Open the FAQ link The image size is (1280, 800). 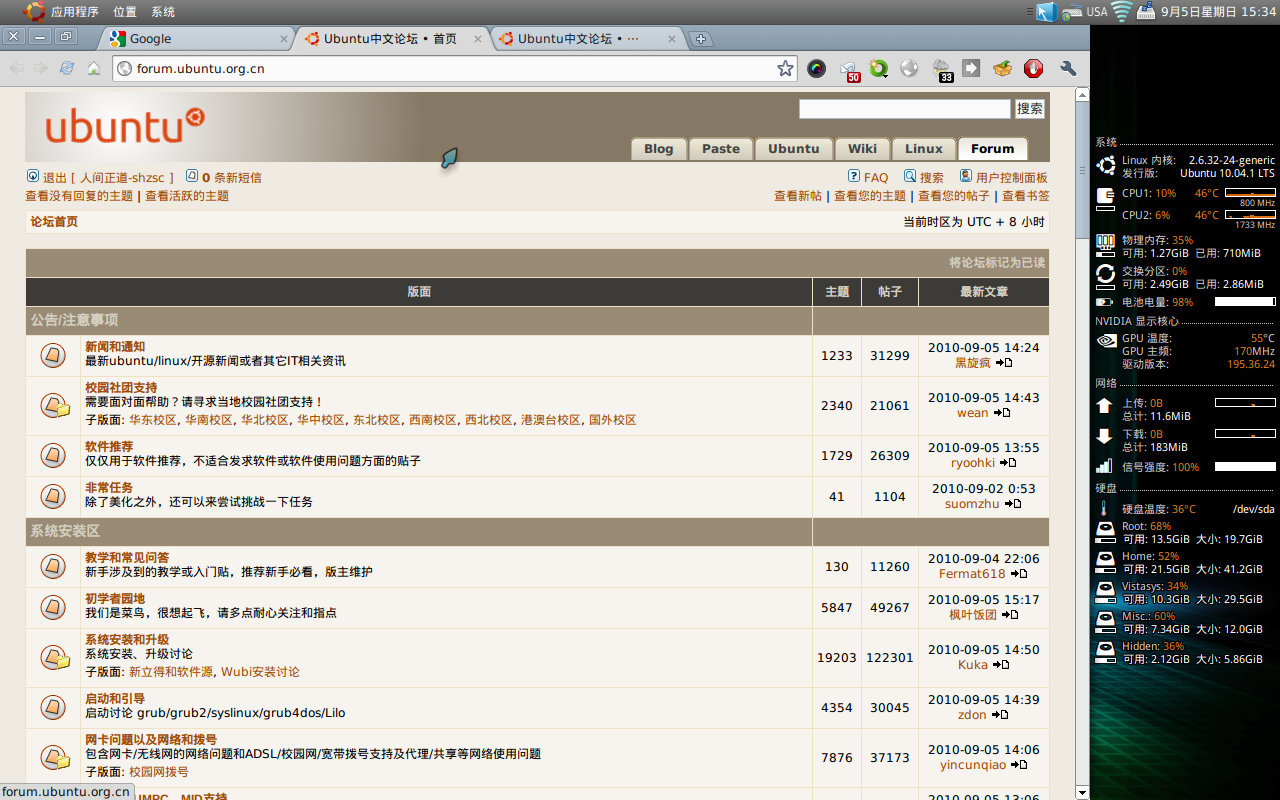click(876, 178)
